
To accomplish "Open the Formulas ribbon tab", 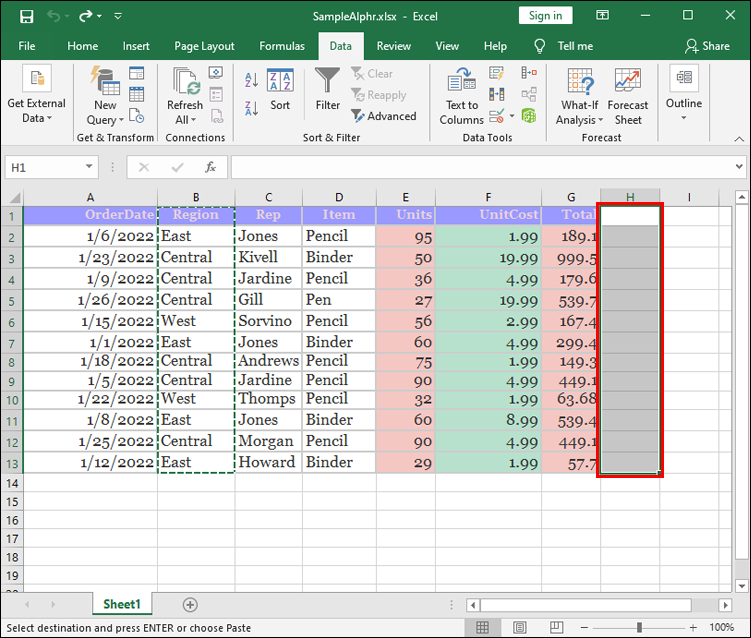I will (x=282, y=46).
